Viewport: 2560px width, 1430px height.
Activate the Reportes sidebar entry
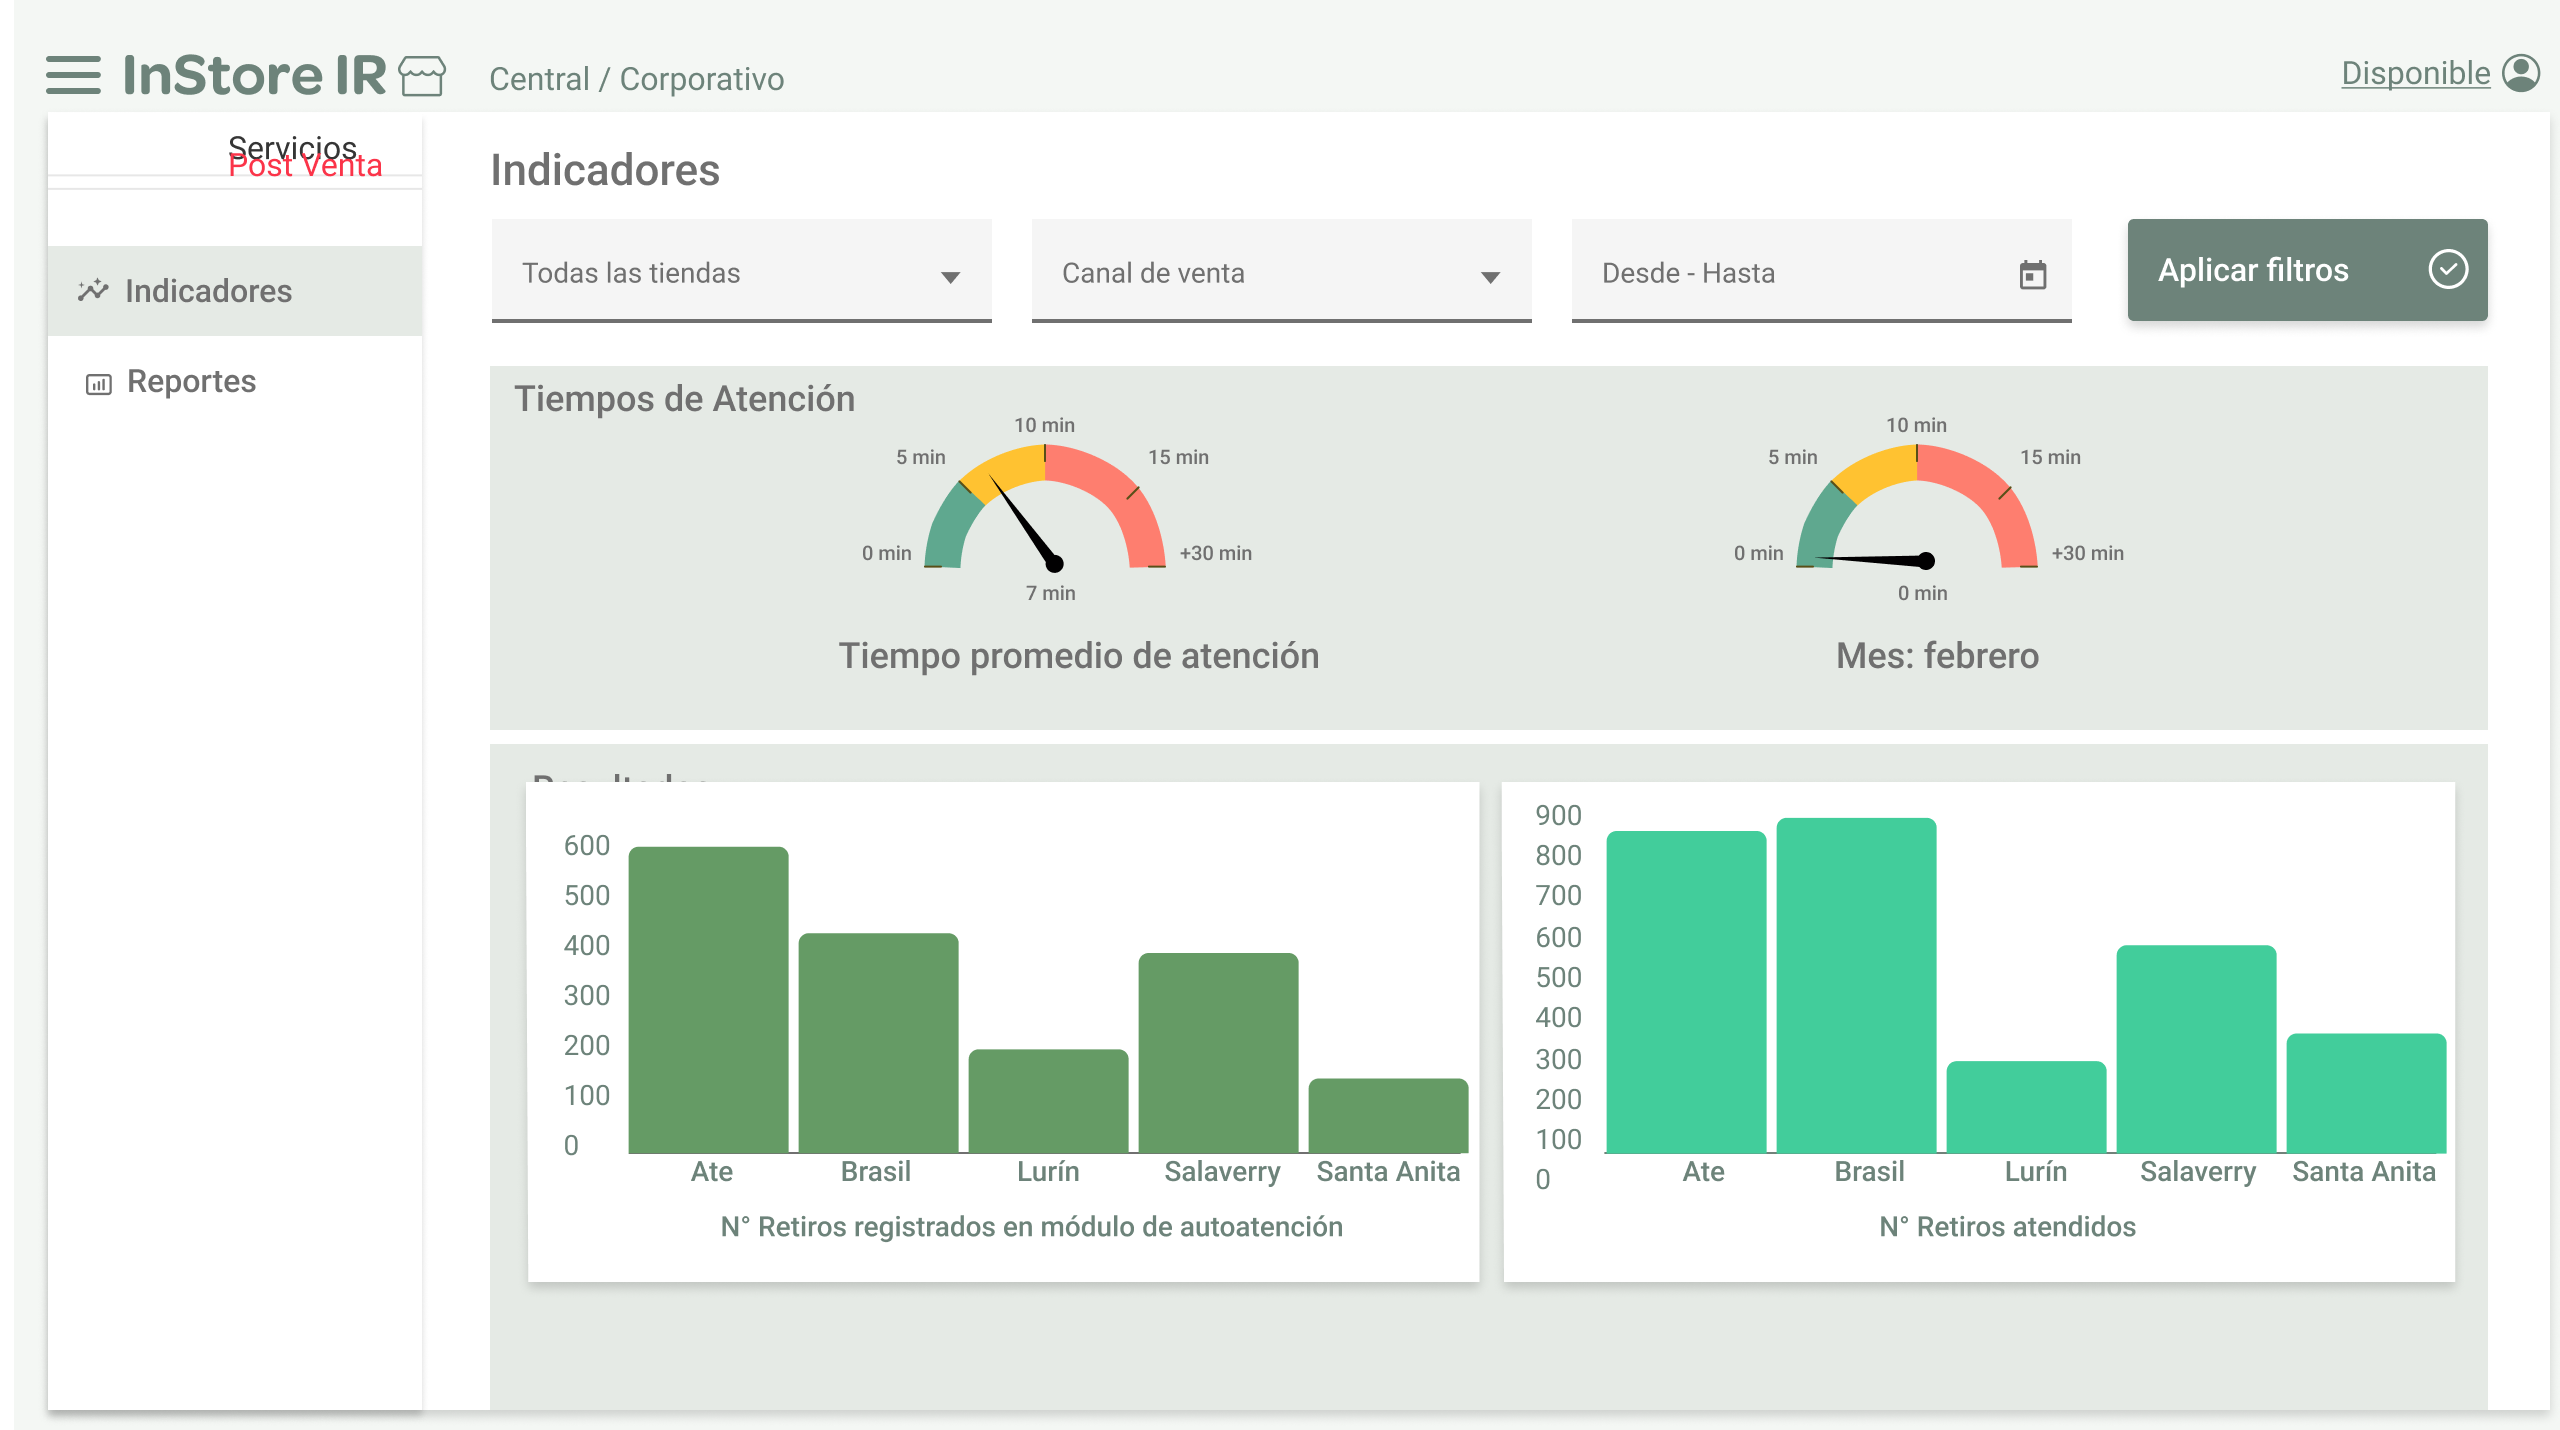click(190, 381)
